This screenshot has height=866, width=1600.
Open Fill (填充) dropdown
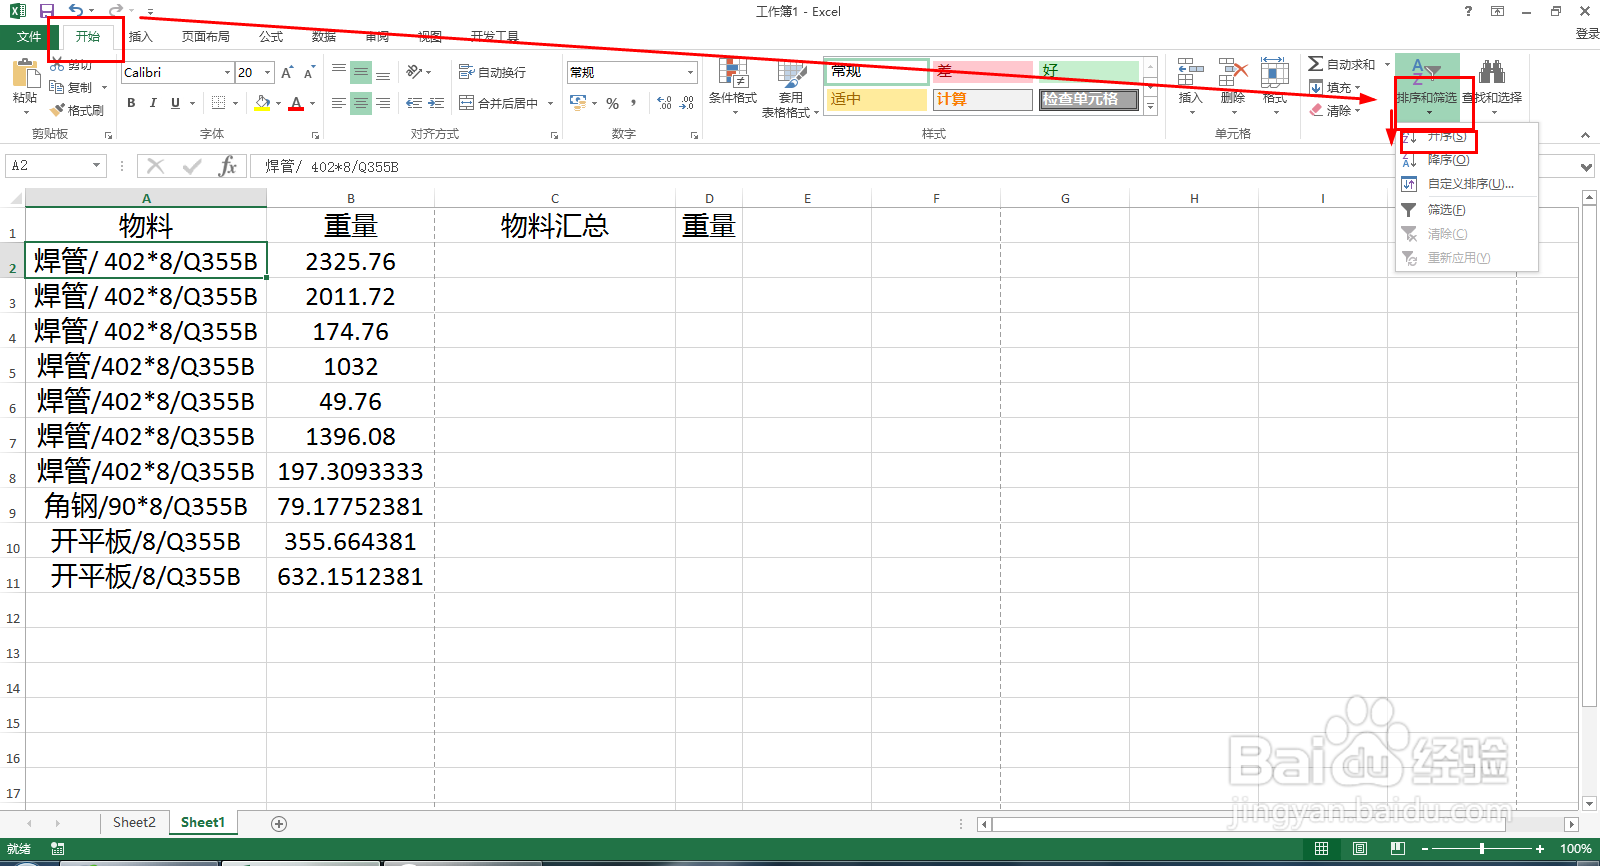(x=1335, y=87)
